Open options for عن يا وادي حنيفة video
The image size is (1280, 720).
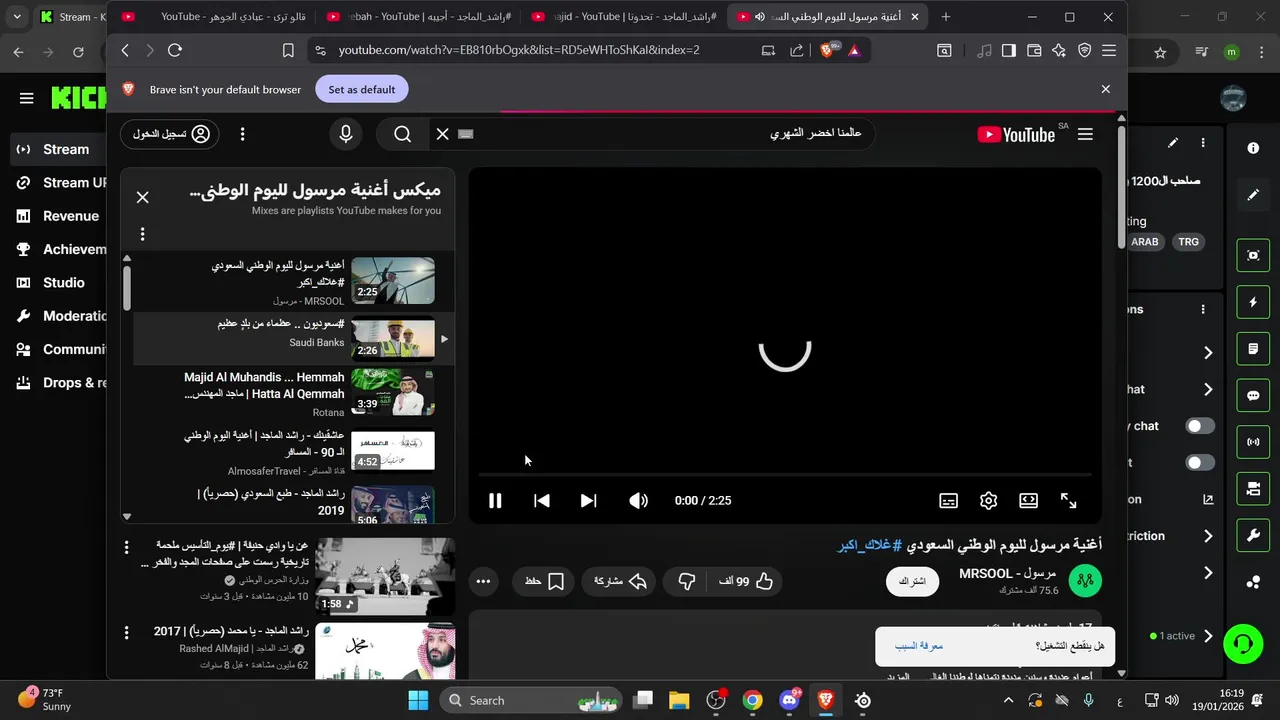coord(126,547)
